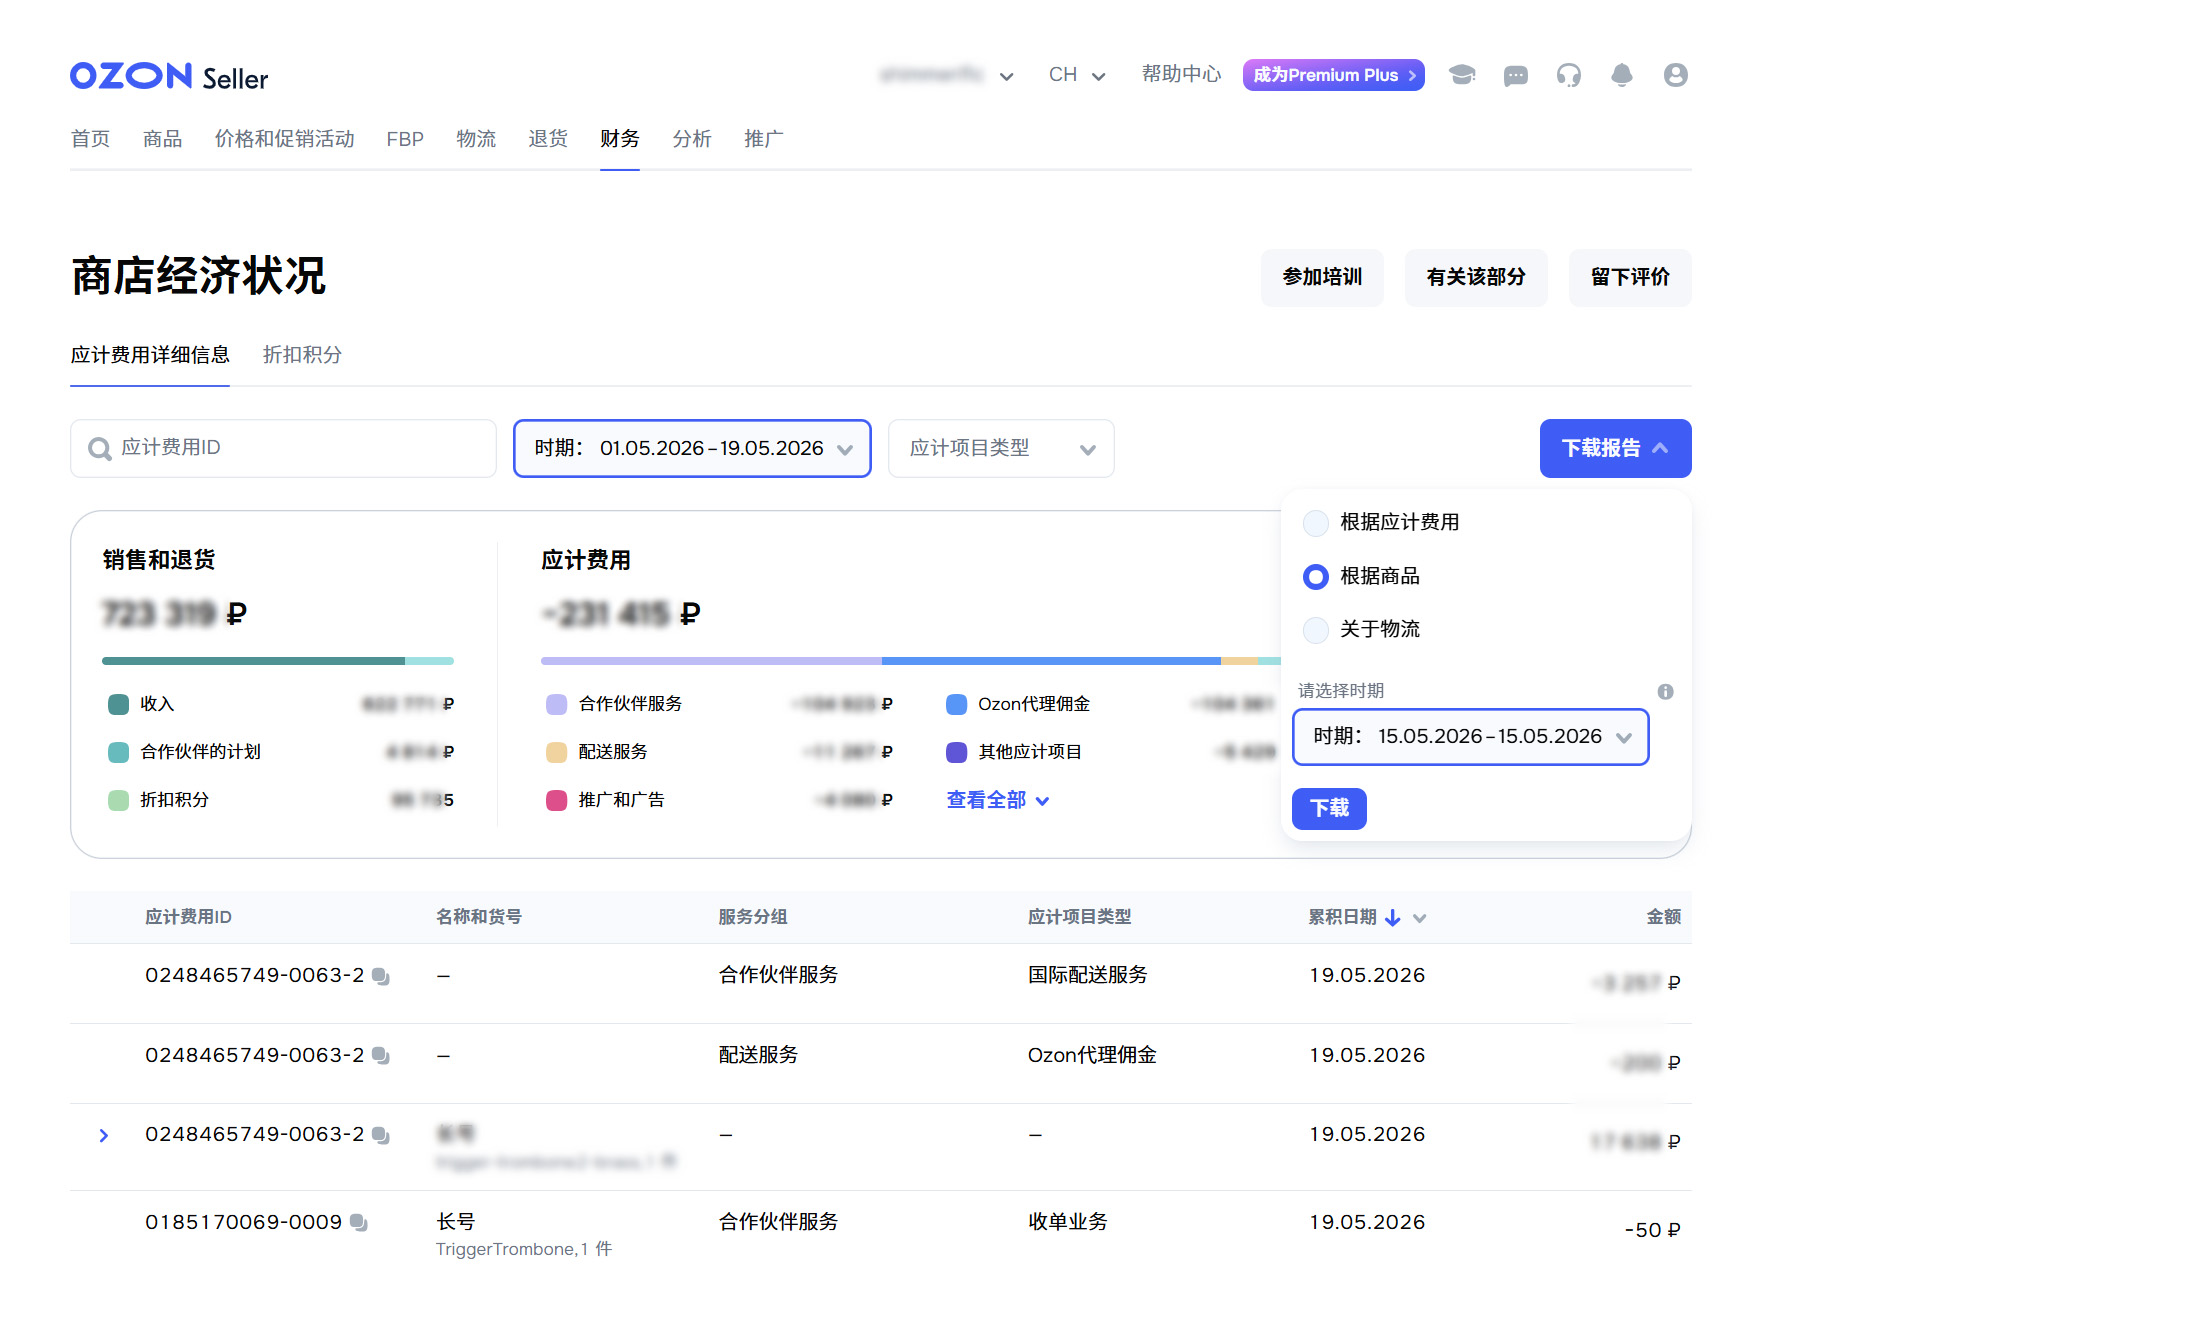This screenshot has width=2203, height=1333.
Task: Go to 首页 tab
Action: (90, 139)
